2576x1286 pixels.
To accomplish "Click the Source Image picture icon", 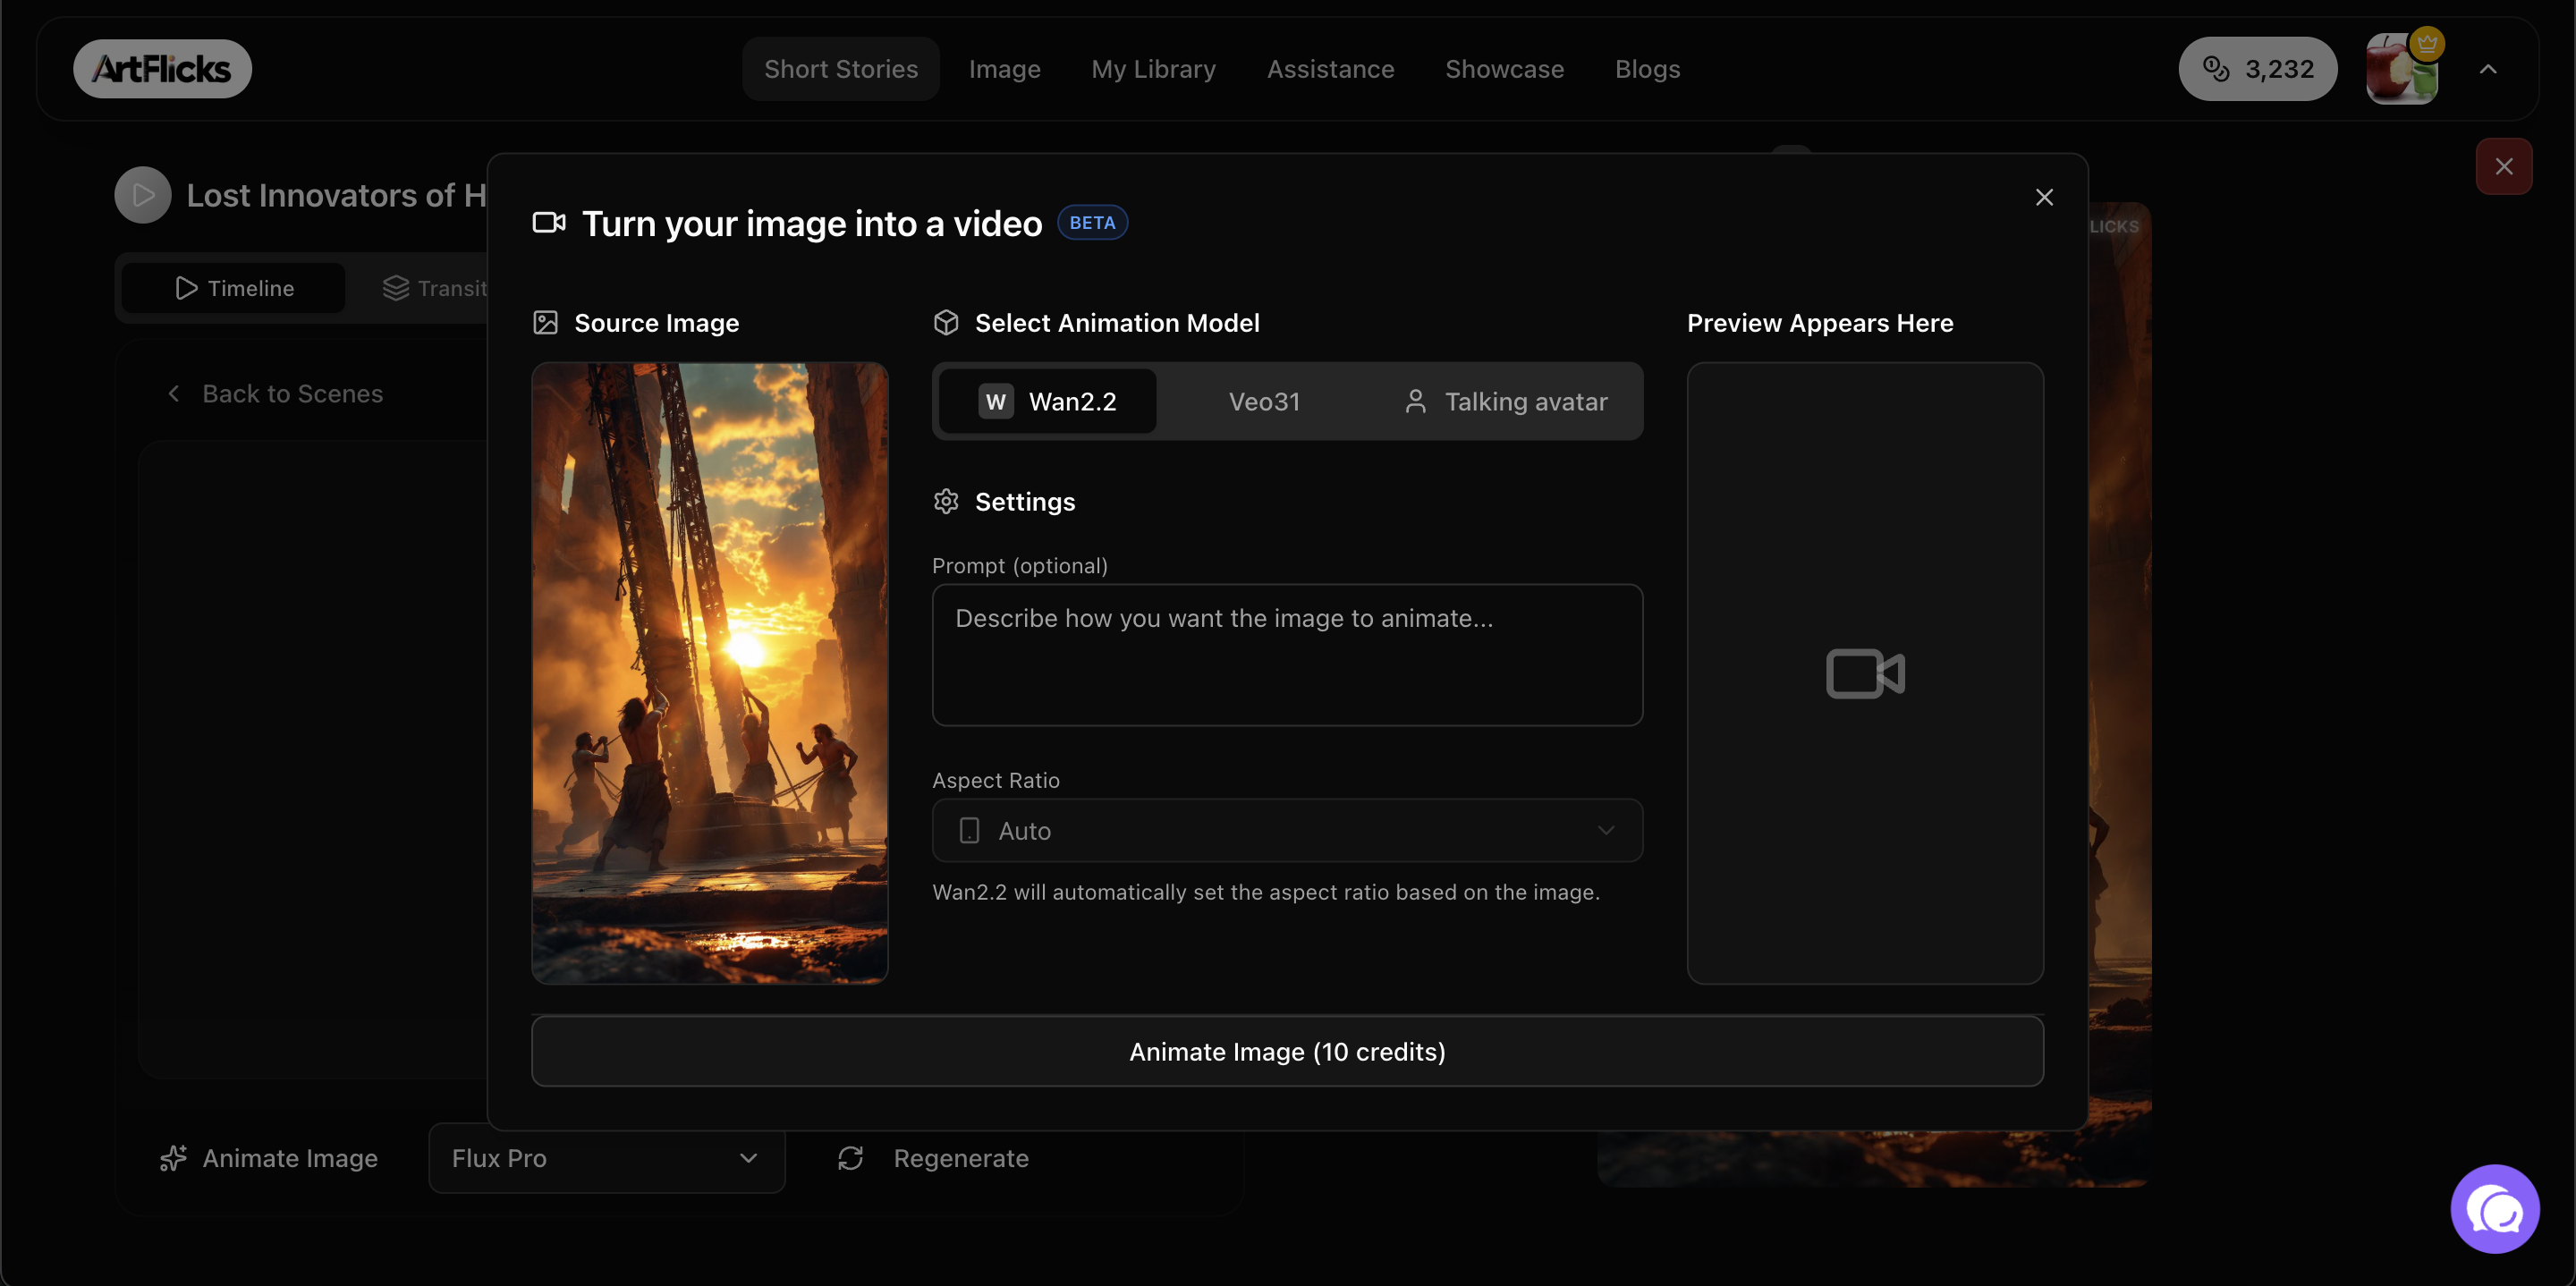I will [546, 322].
